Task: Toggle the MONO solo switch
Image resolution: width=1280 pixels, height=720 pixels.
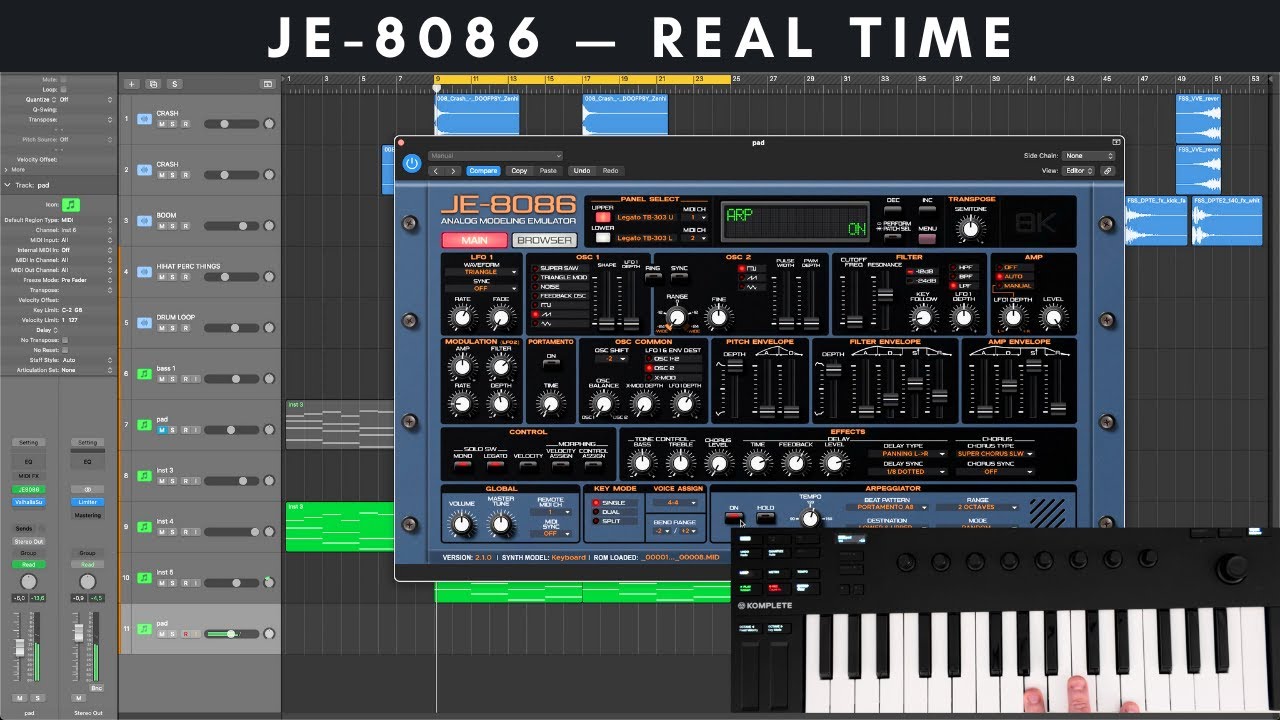Action: pos(463,466)
